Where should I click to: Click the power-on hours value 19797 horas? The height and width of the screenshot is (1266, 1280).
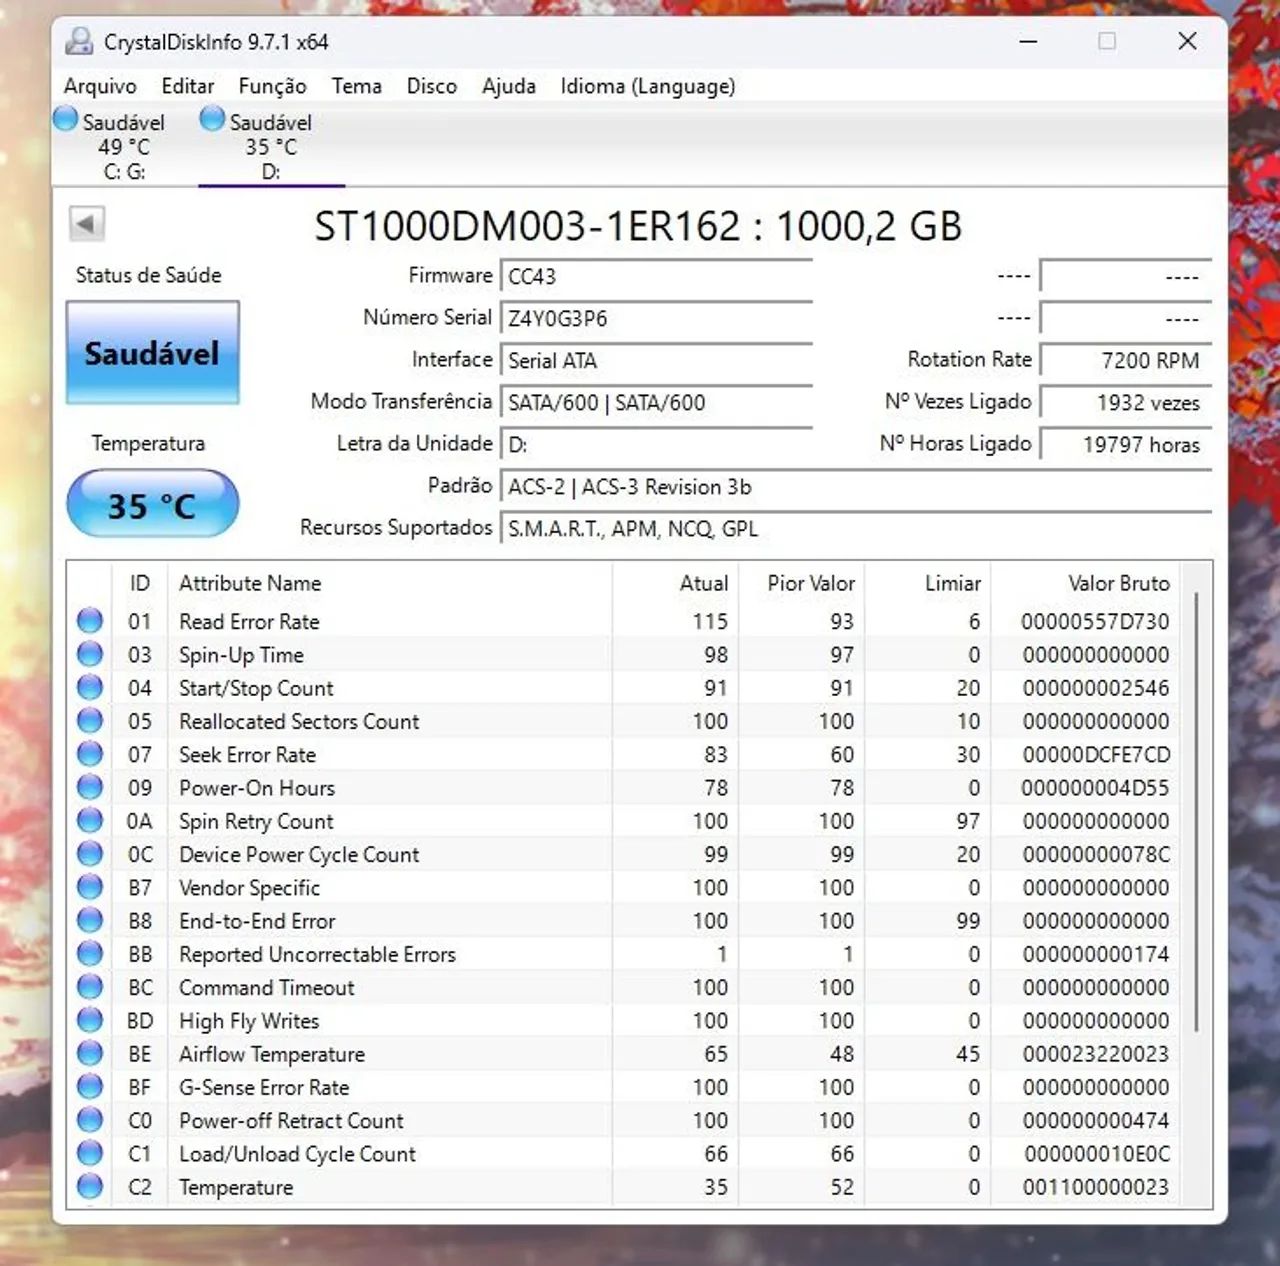(x=1126, y=444)
